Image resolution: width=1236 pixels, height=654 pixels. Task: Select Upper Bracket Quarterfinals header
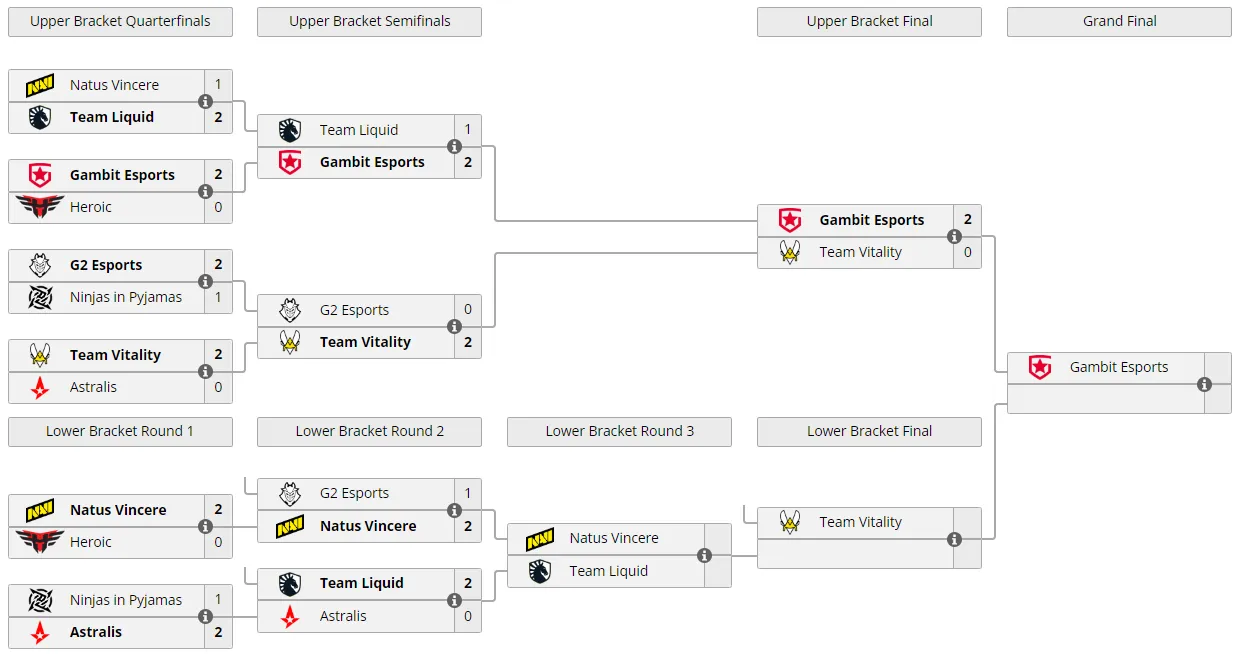(x=120, y=21)
